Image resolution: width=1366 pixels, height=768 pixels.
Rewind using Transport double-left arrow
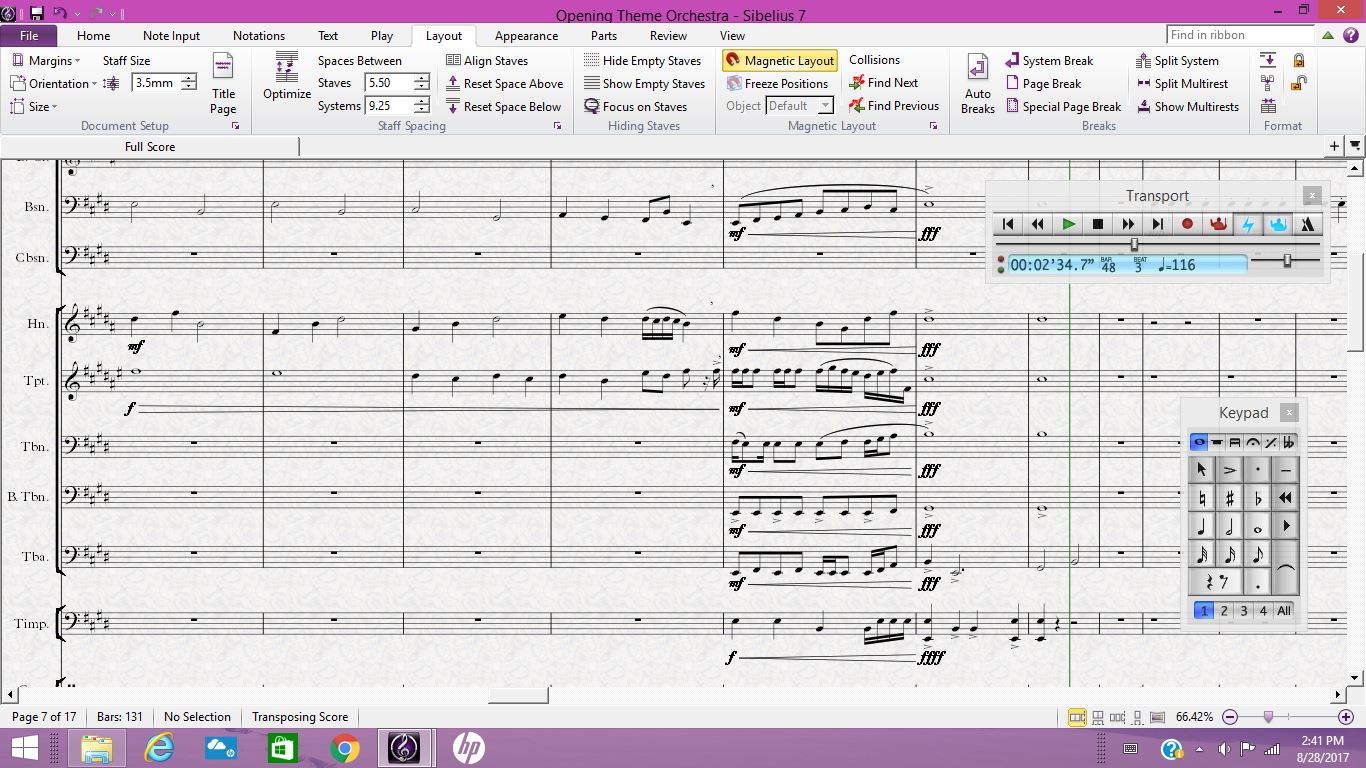[1038, 224]
